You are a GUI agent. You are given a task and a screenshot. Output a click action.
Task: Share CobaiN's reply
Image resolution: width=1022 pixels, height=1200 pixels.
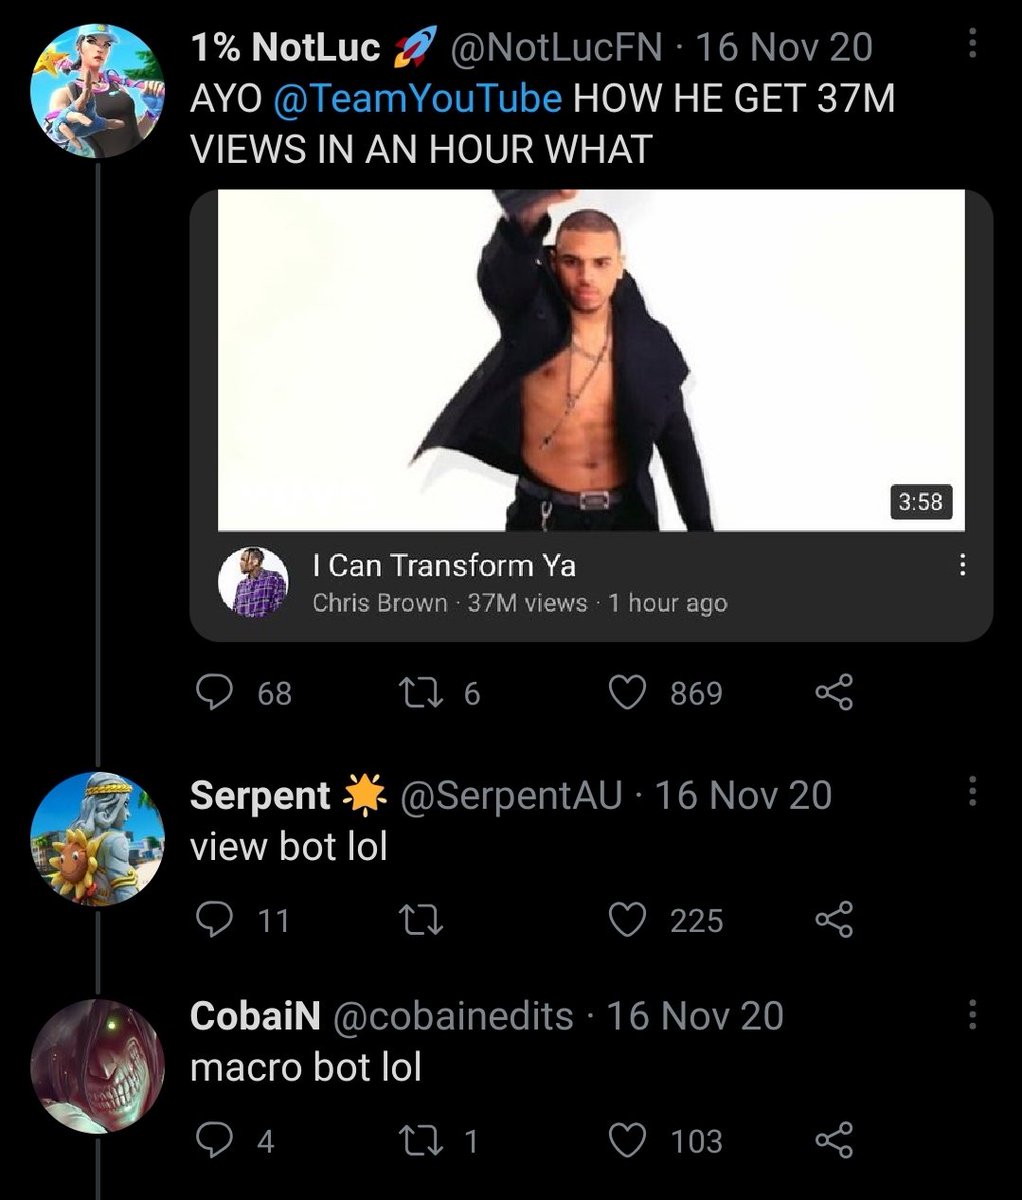834,1141
